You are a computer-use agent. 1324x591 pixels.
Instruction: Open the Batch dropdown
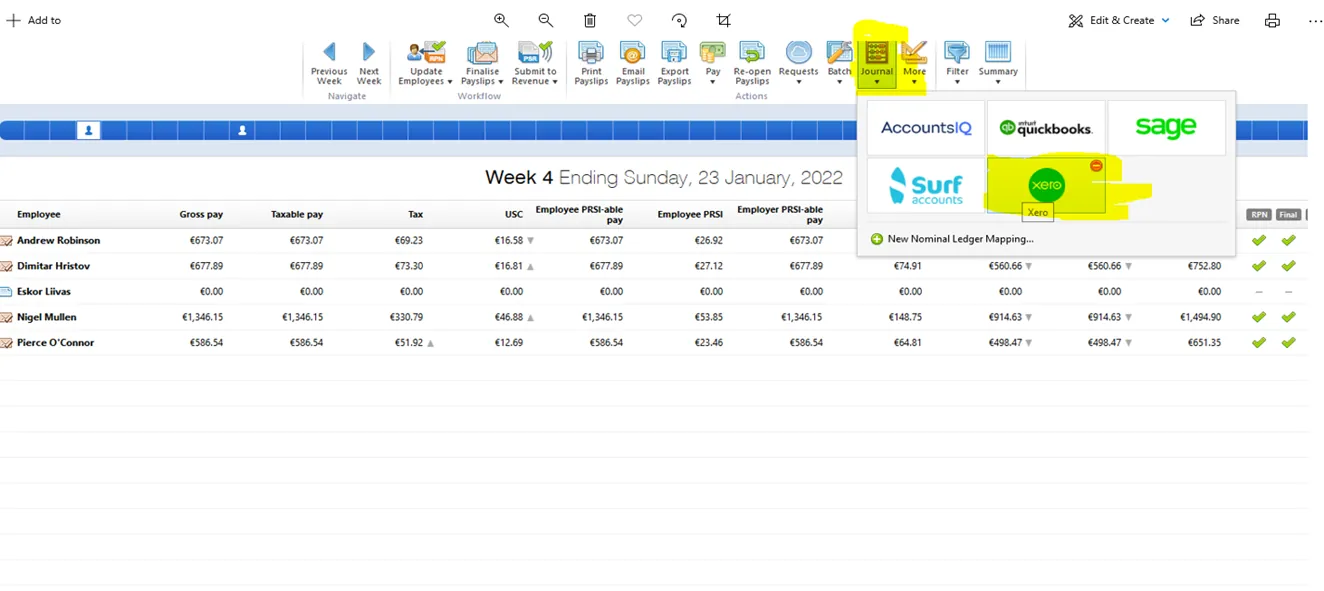click(840, 63)
